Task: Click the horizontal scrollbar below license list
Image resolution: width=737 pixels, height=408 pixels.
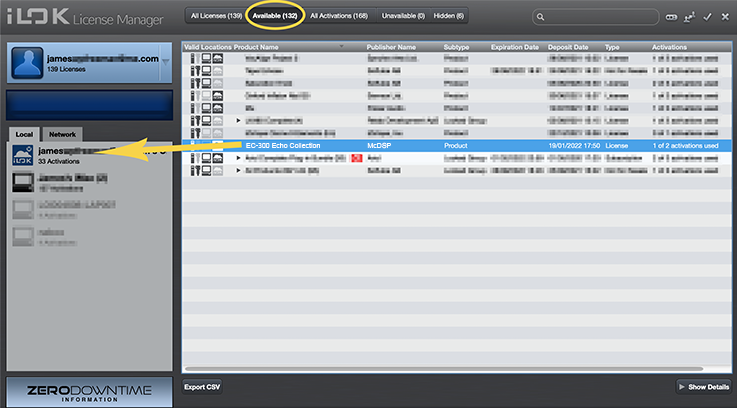Action: point(444,369)
